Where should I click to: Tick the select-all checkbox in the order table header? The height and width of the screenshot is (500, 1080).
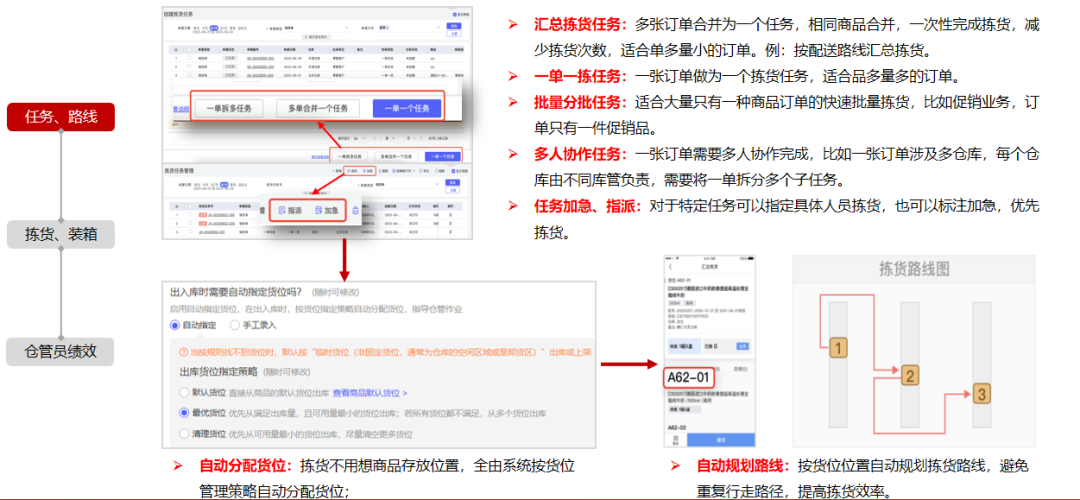pos(189,50)
